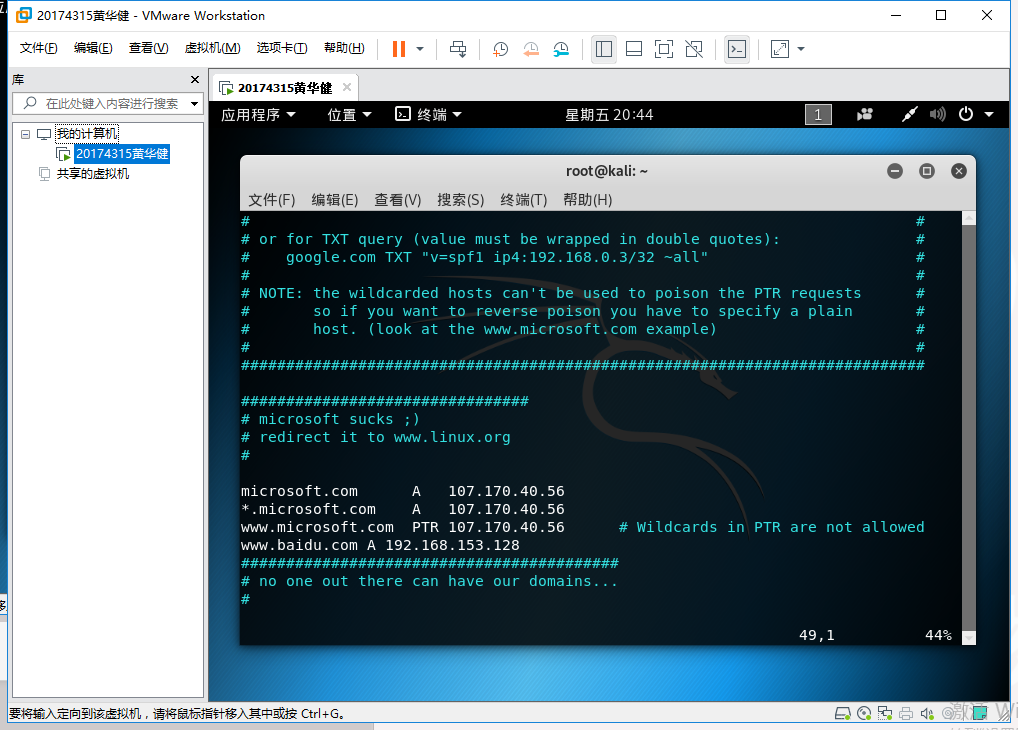Open the 选项卡(T) menu

click(x=282, y=48)
